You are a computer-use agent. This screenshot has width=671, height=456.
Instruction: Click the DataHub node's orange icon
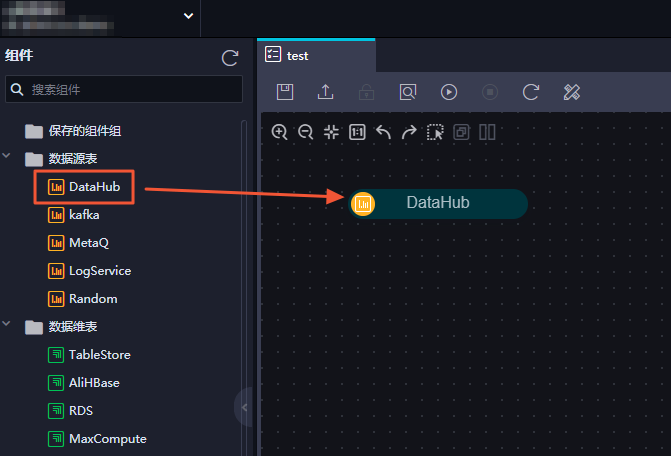click(363, 204)
